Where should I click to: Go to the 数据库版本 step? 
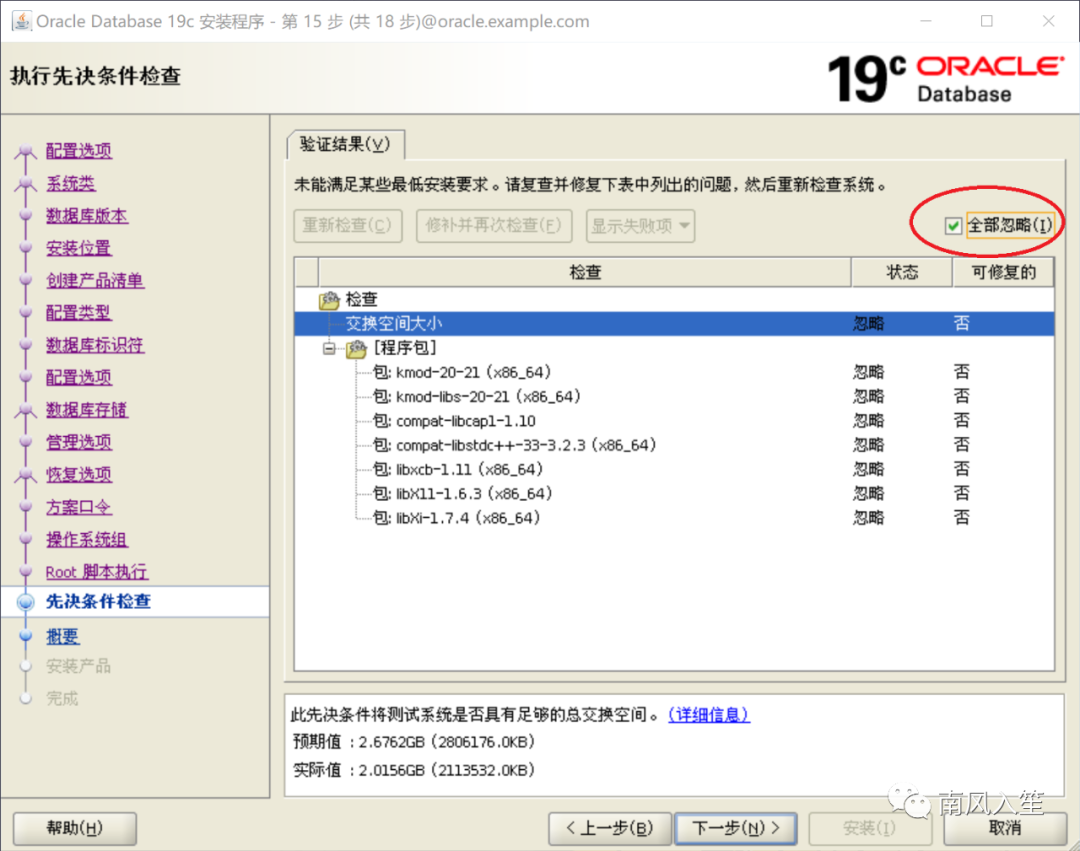click(x=87, y=216)
